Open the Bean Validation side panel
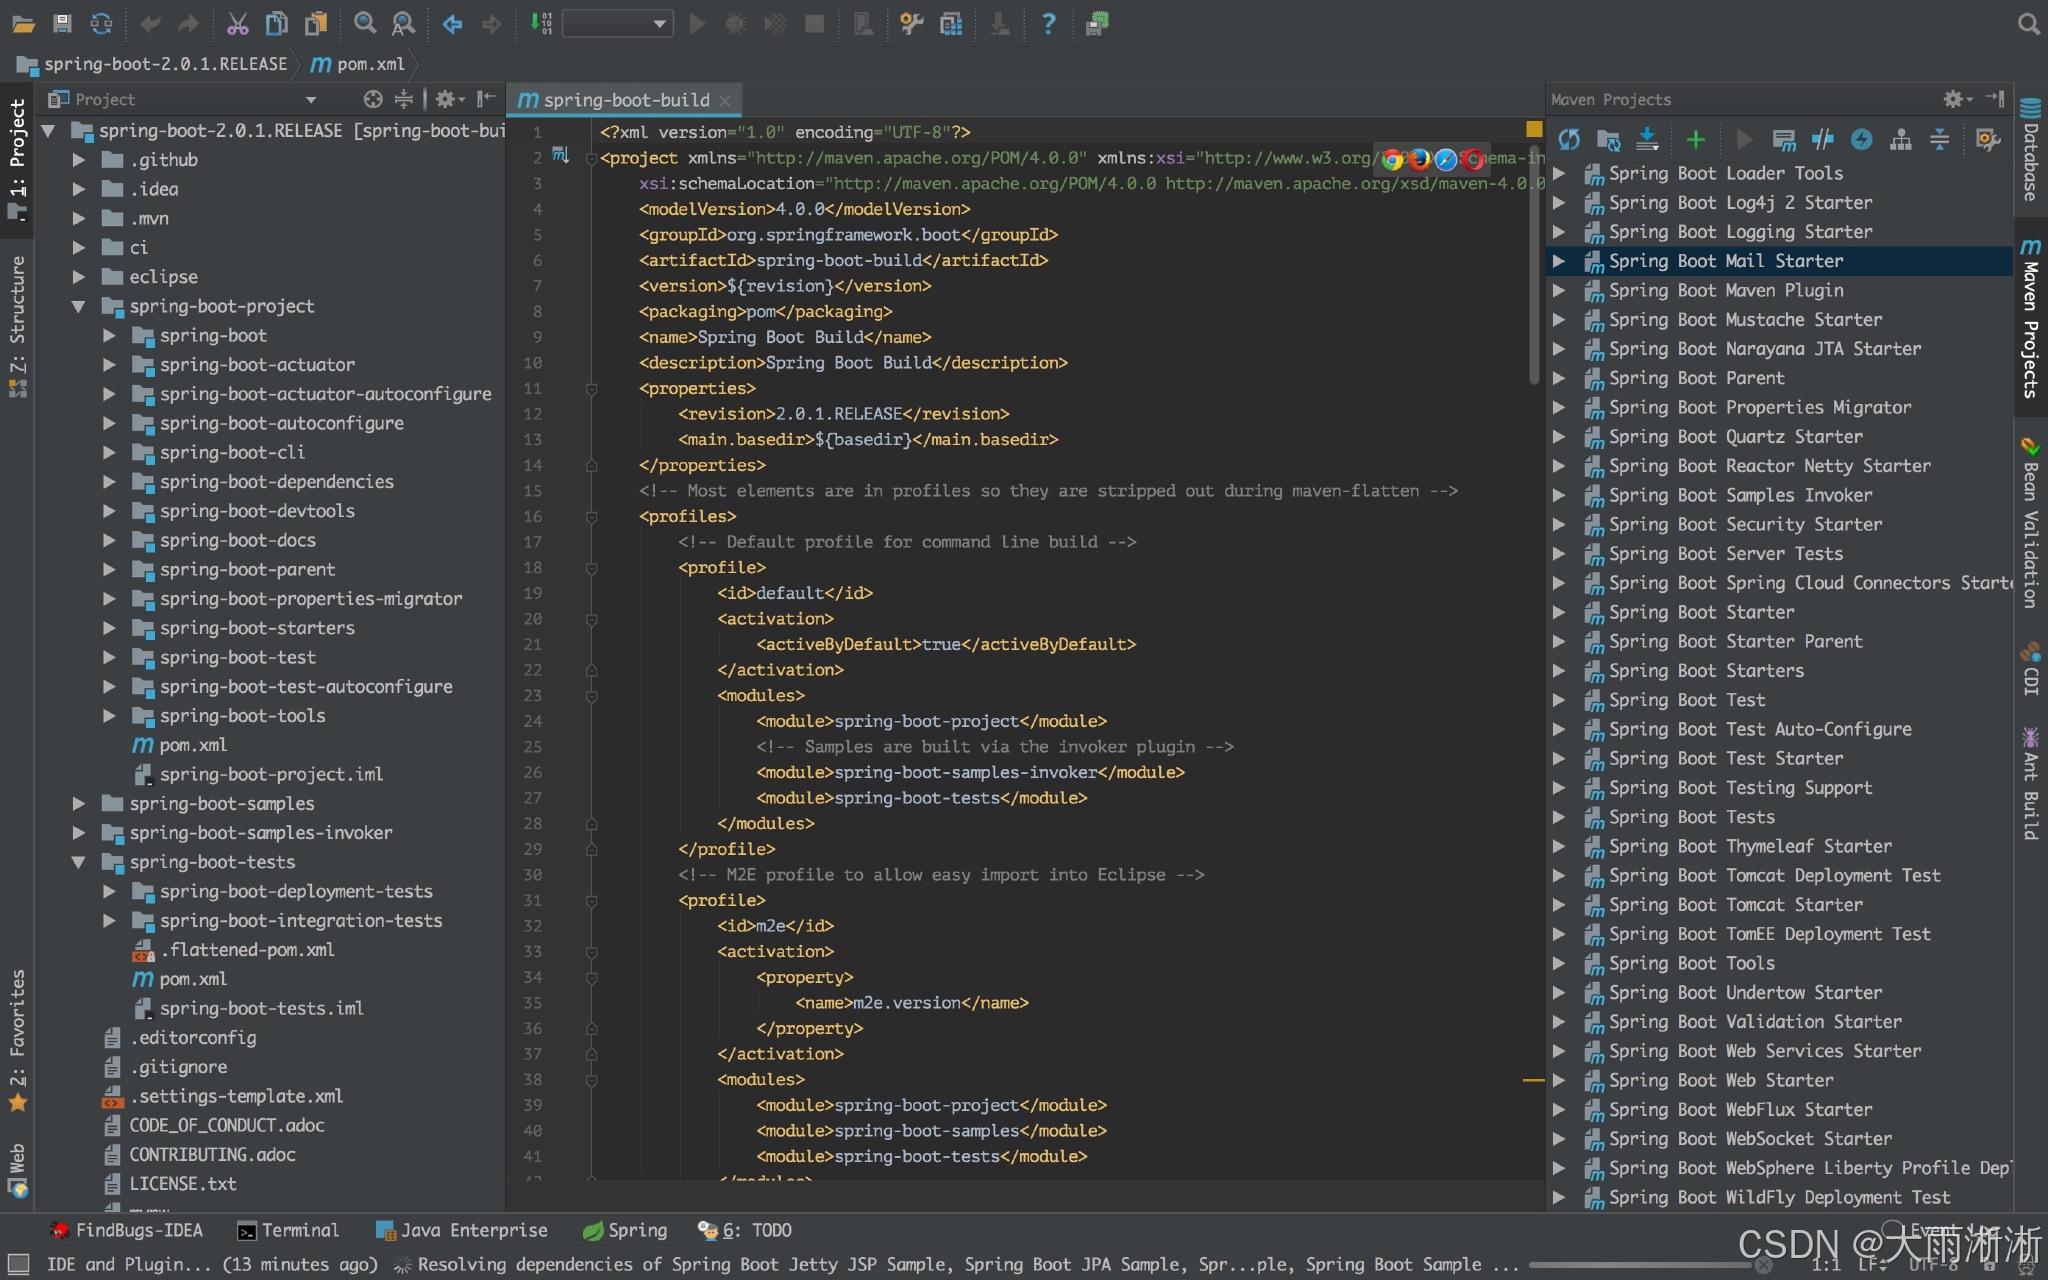Viewport: 2048px width, 1280px height. click(x=2030, y=522)
